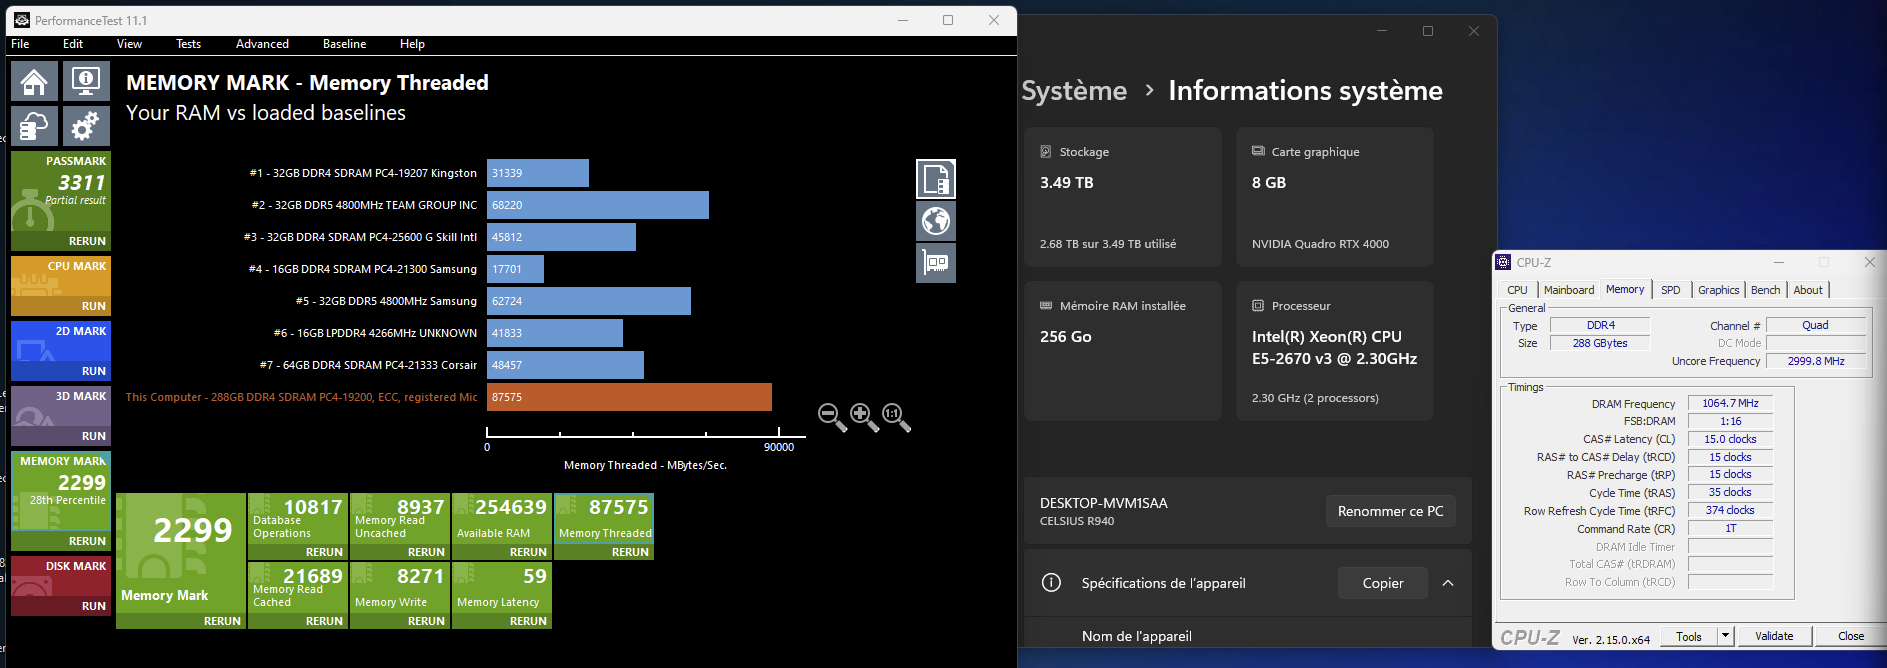This screenshot has width=1887, height=668.
Task: Switch to Bench tab in CPU-Z
Action: tap(1765, 290)
